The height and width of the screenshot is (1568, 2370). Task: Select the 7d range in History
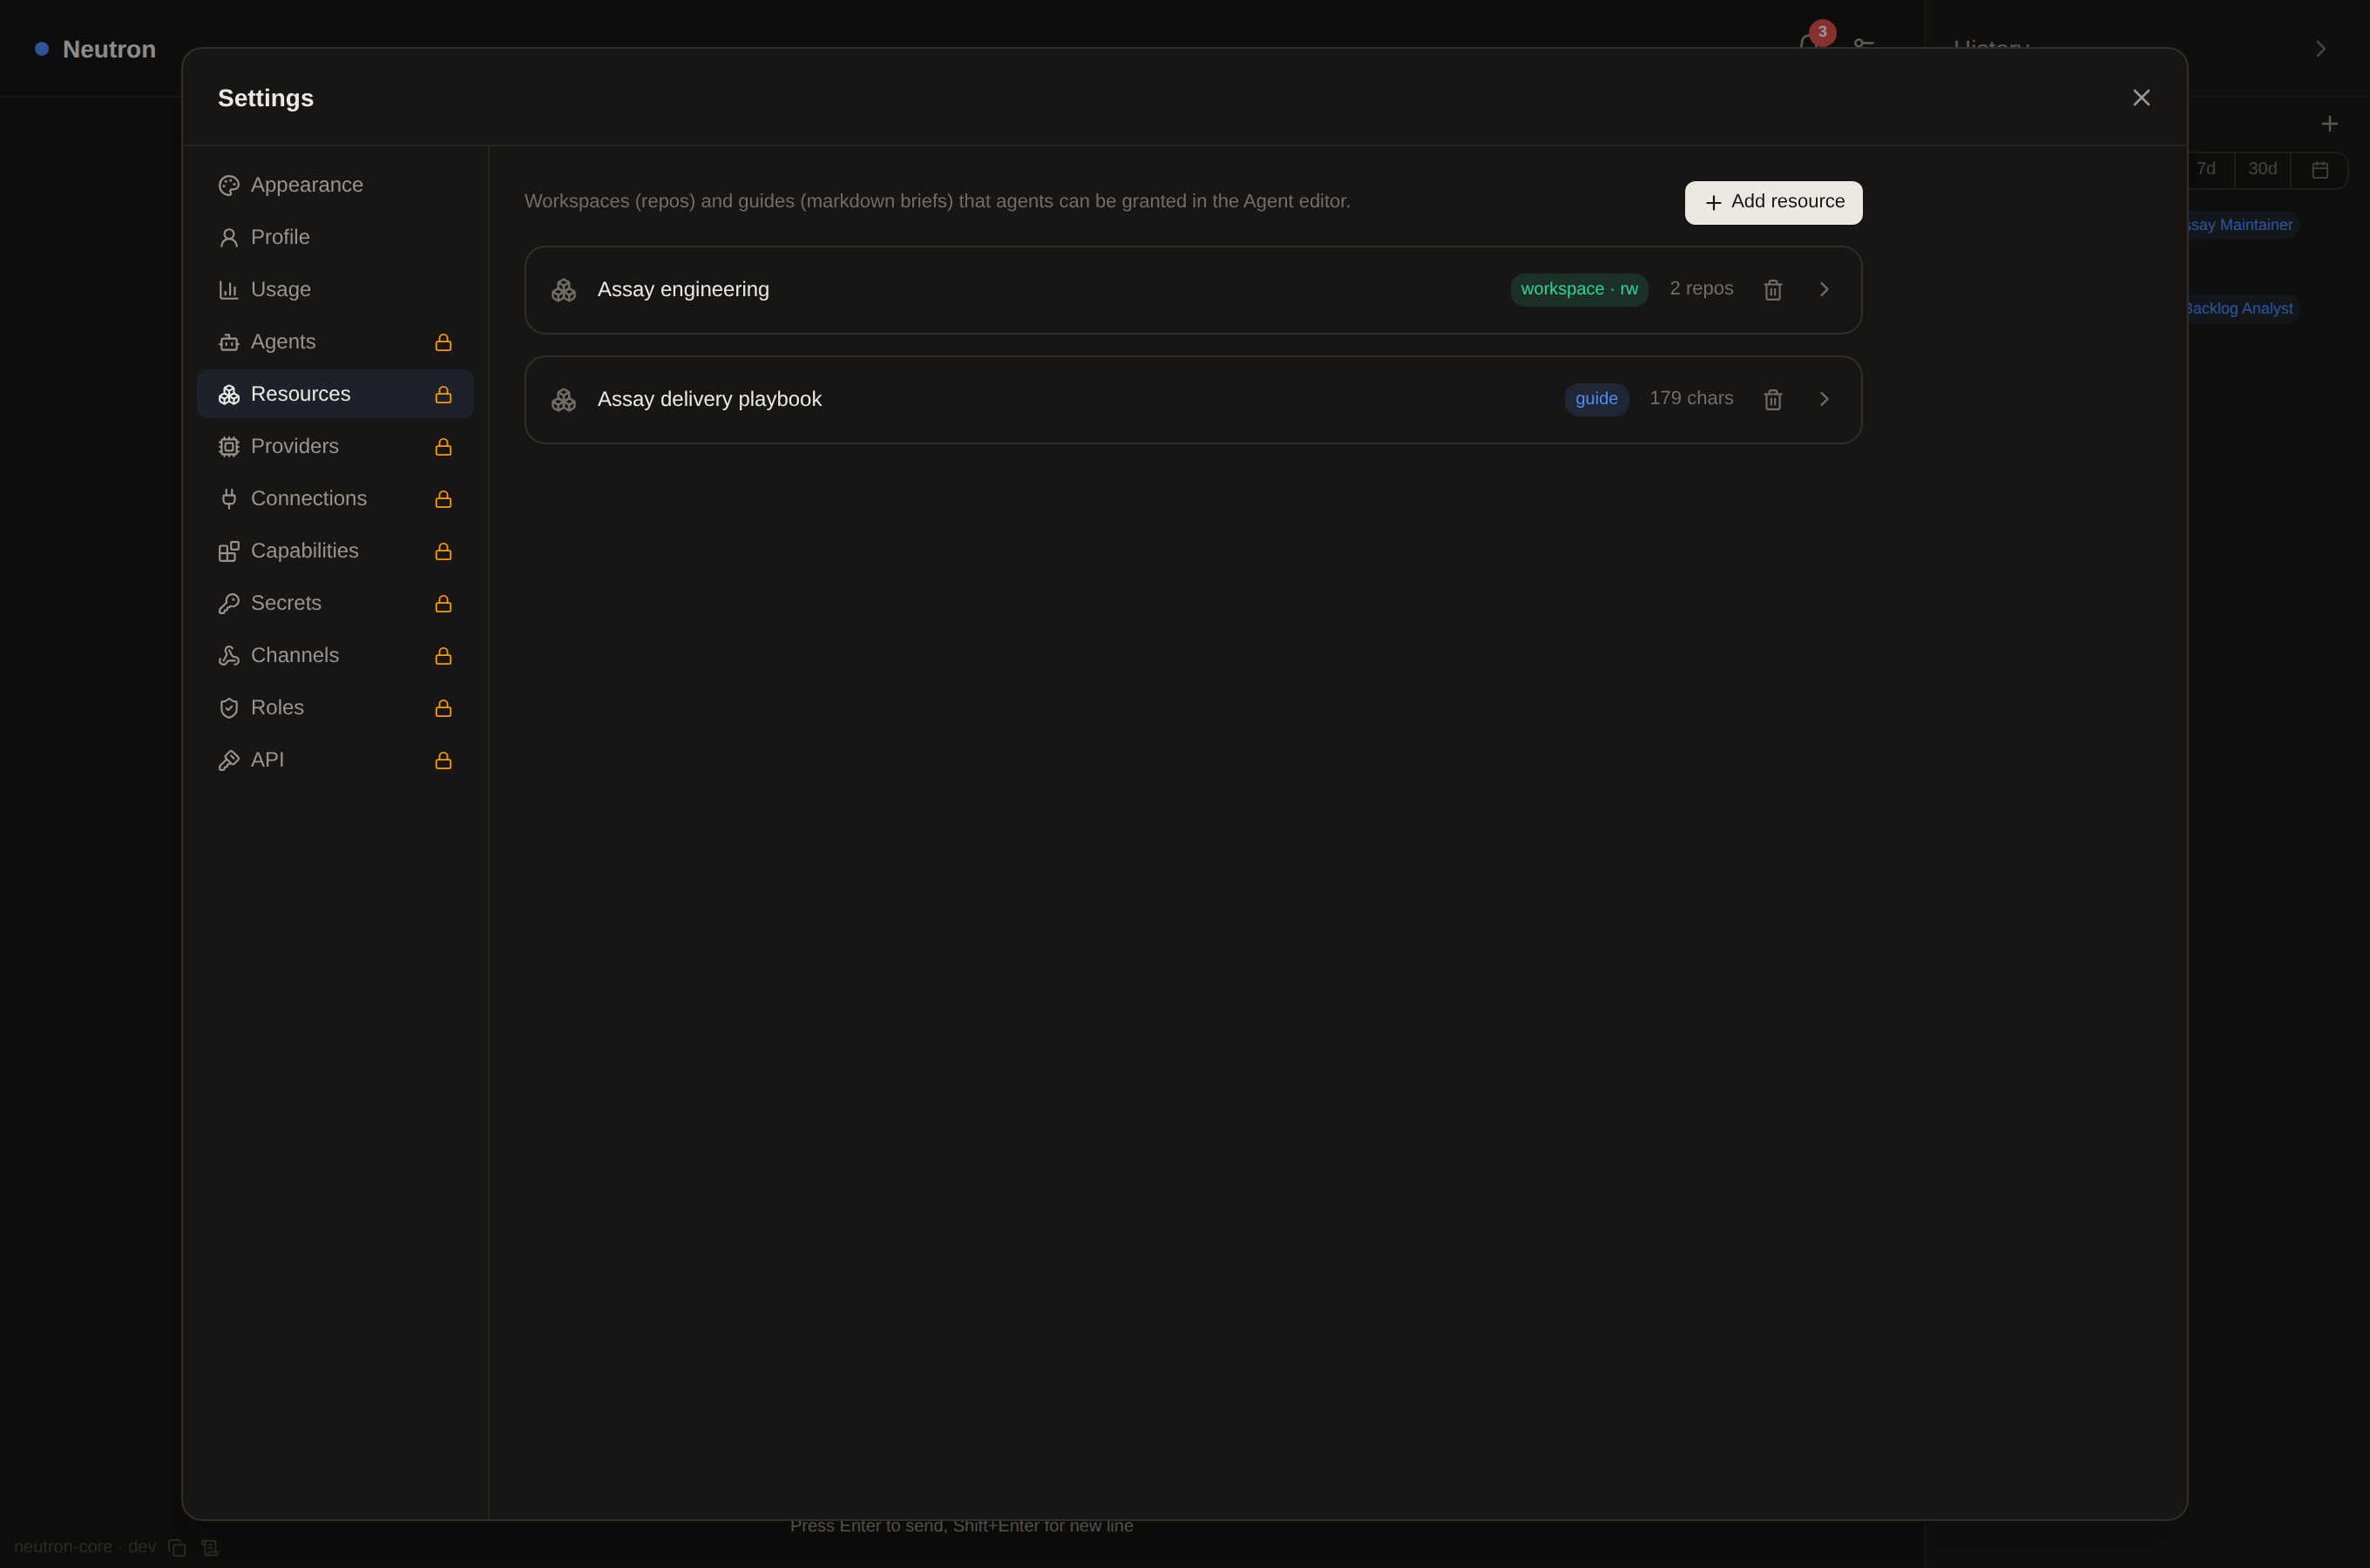click(x=2206, y=169)
